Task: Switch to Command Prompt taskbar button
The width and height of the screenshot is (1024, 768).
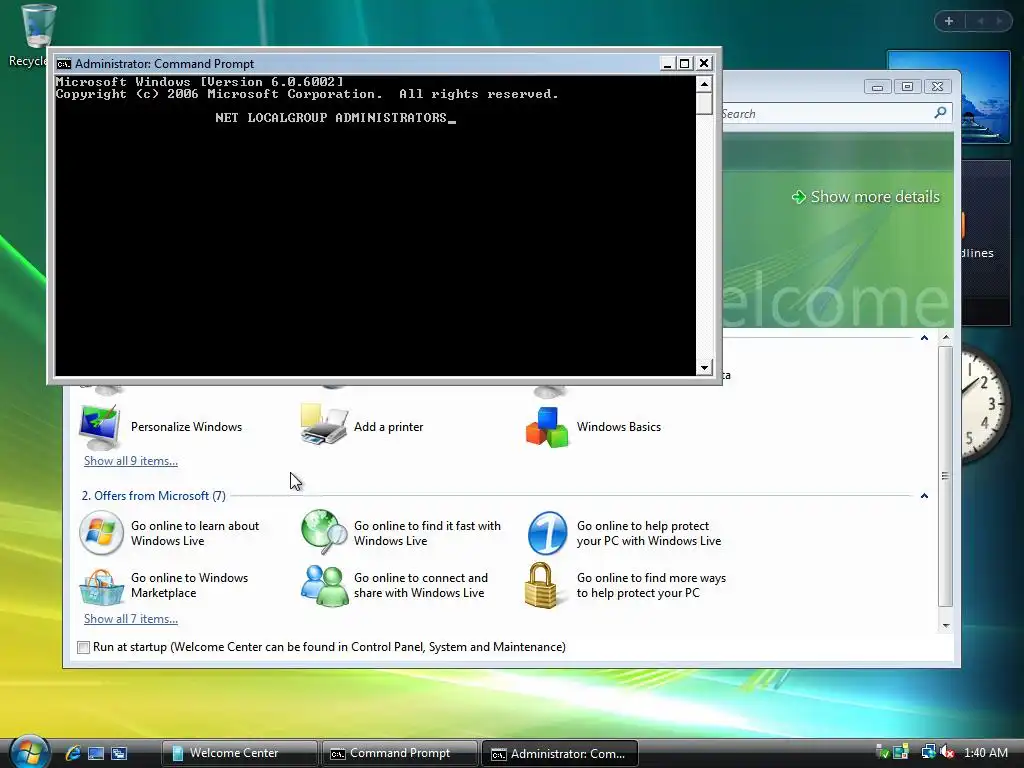Action: (399, 753)
